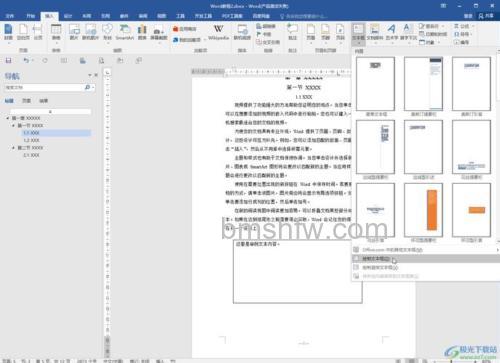
Task: Open the Drop Cap (首字下沉) dropdown
Action: click(408, 33)
